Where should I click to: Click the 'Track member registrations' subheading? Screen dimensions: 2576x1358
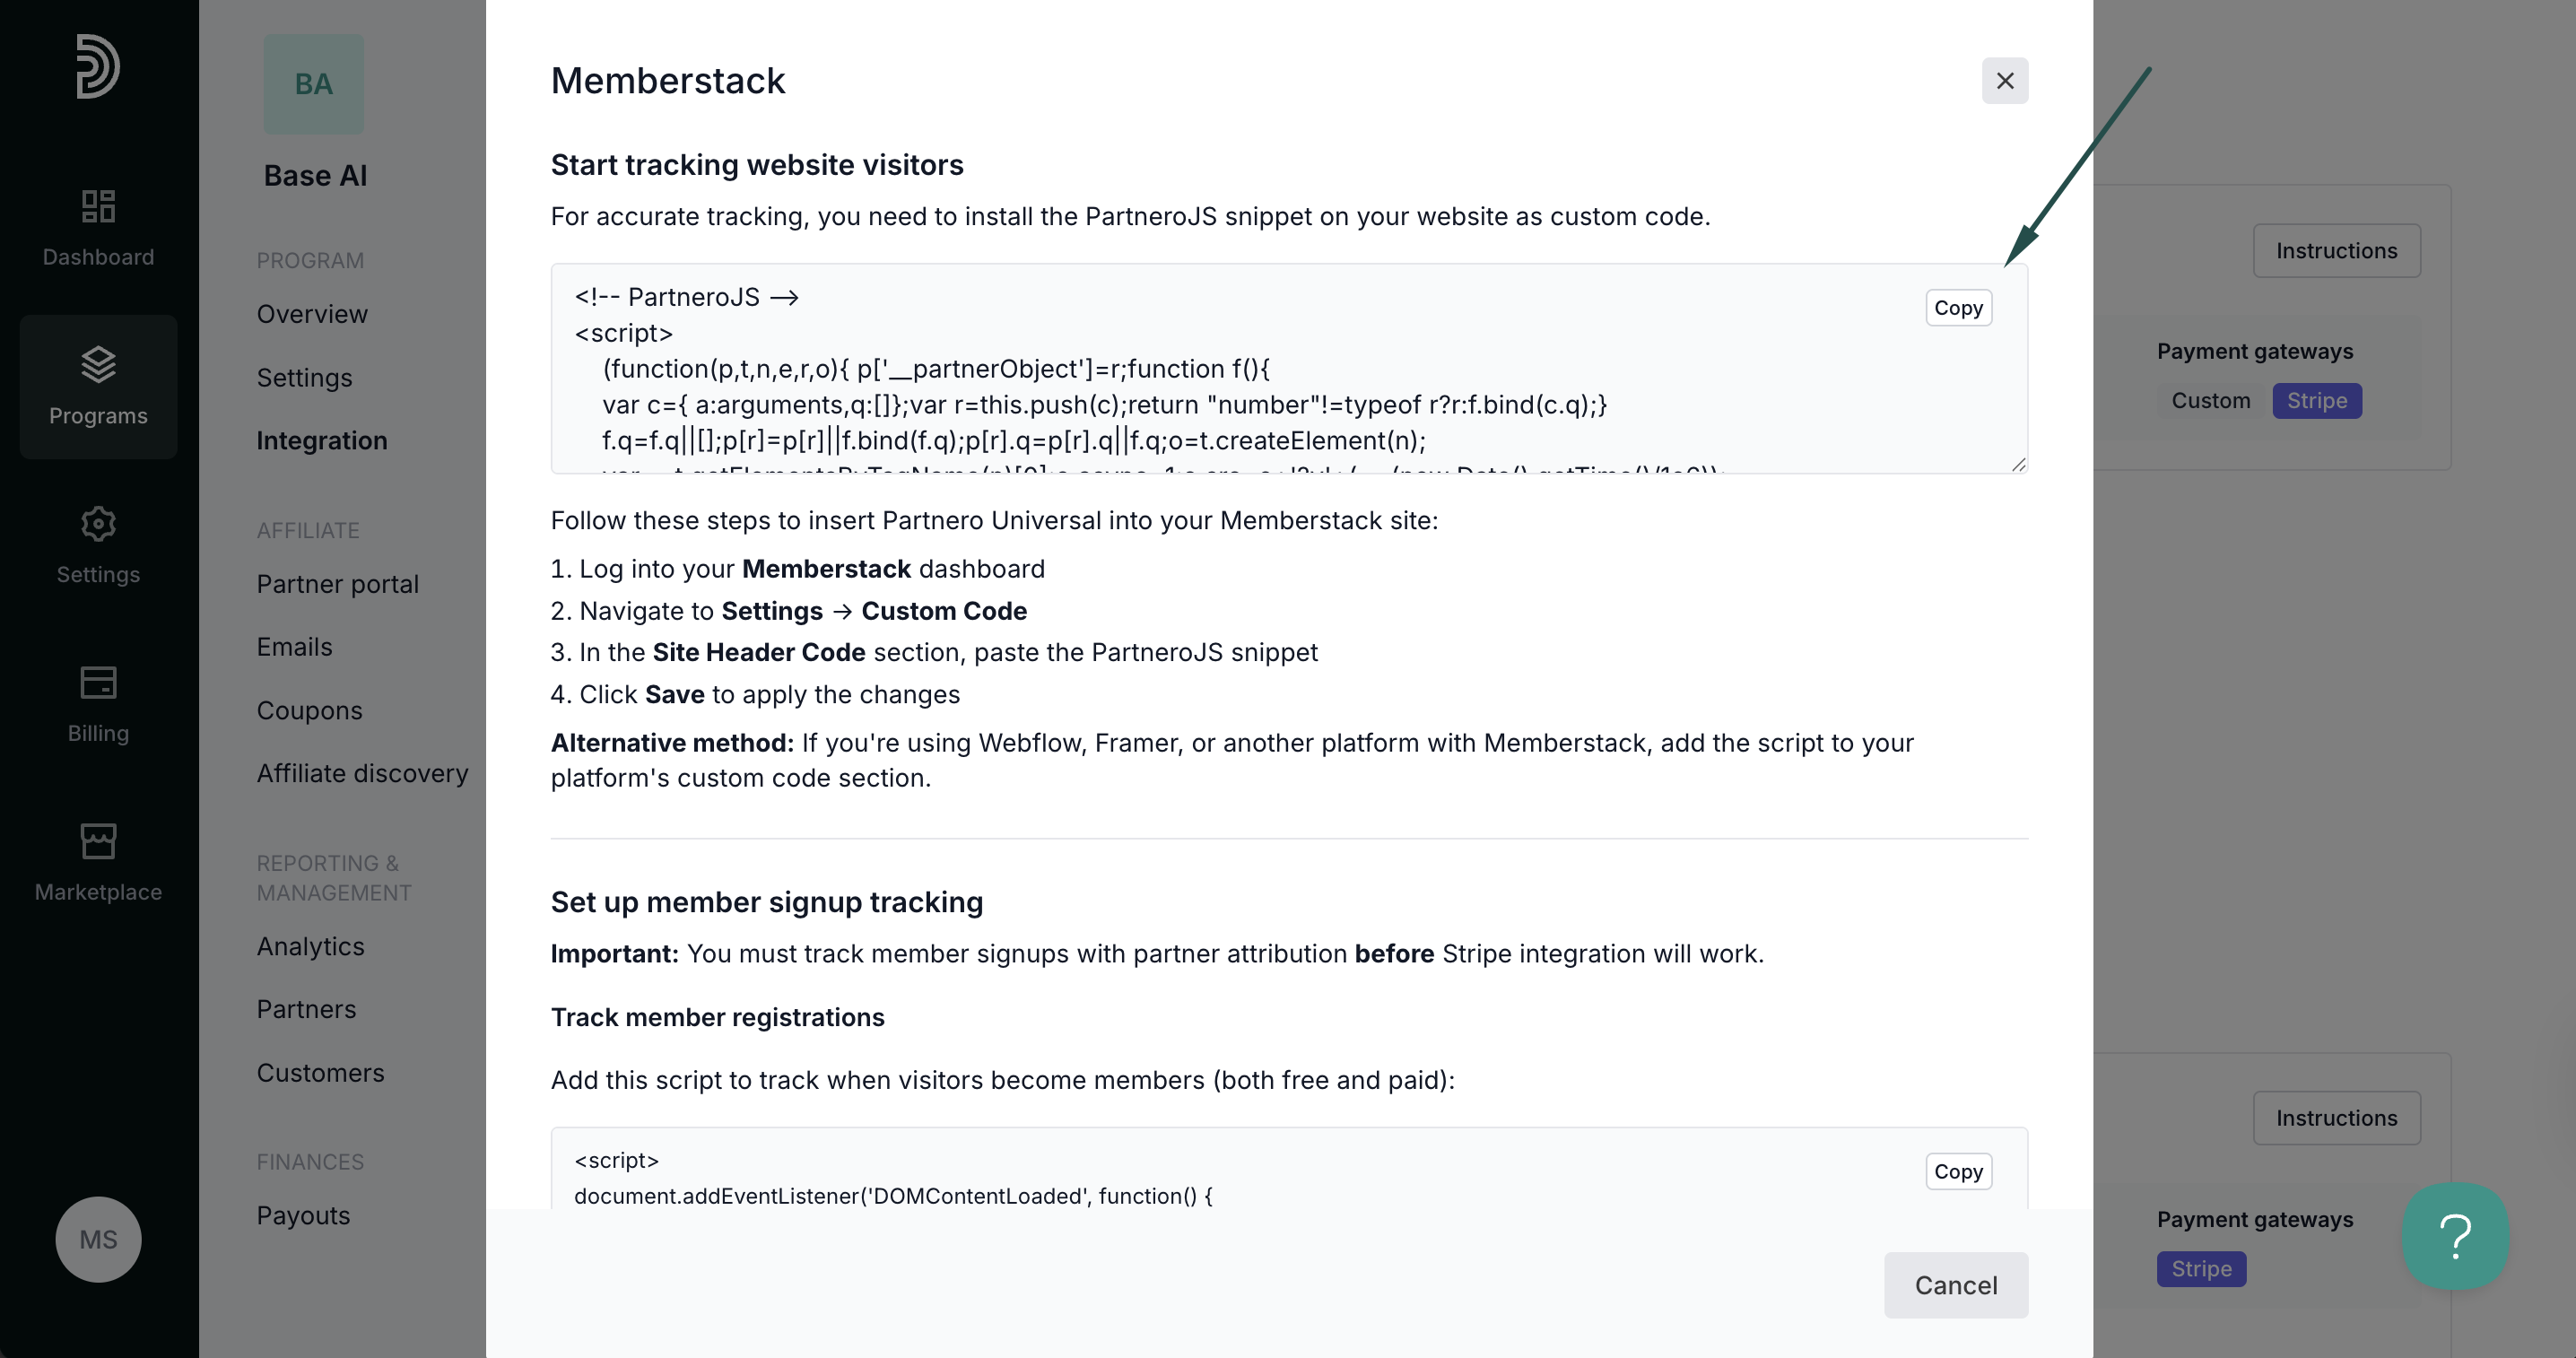tap(717, 1017)
